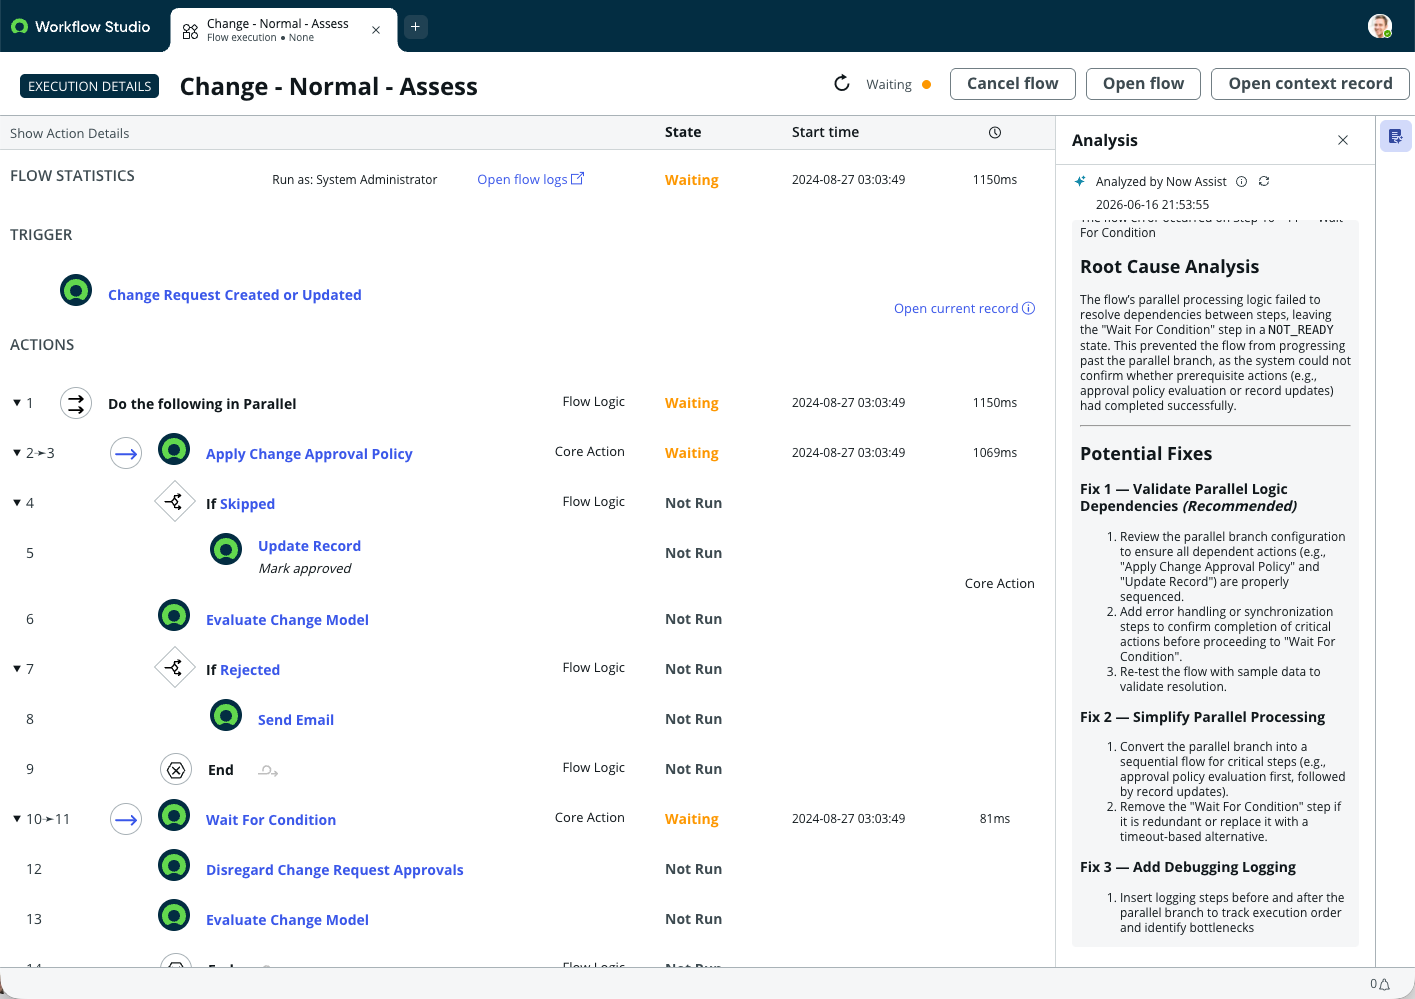Click the Waiting status indicator in header
1415x999 pixels.
[899, 85]
